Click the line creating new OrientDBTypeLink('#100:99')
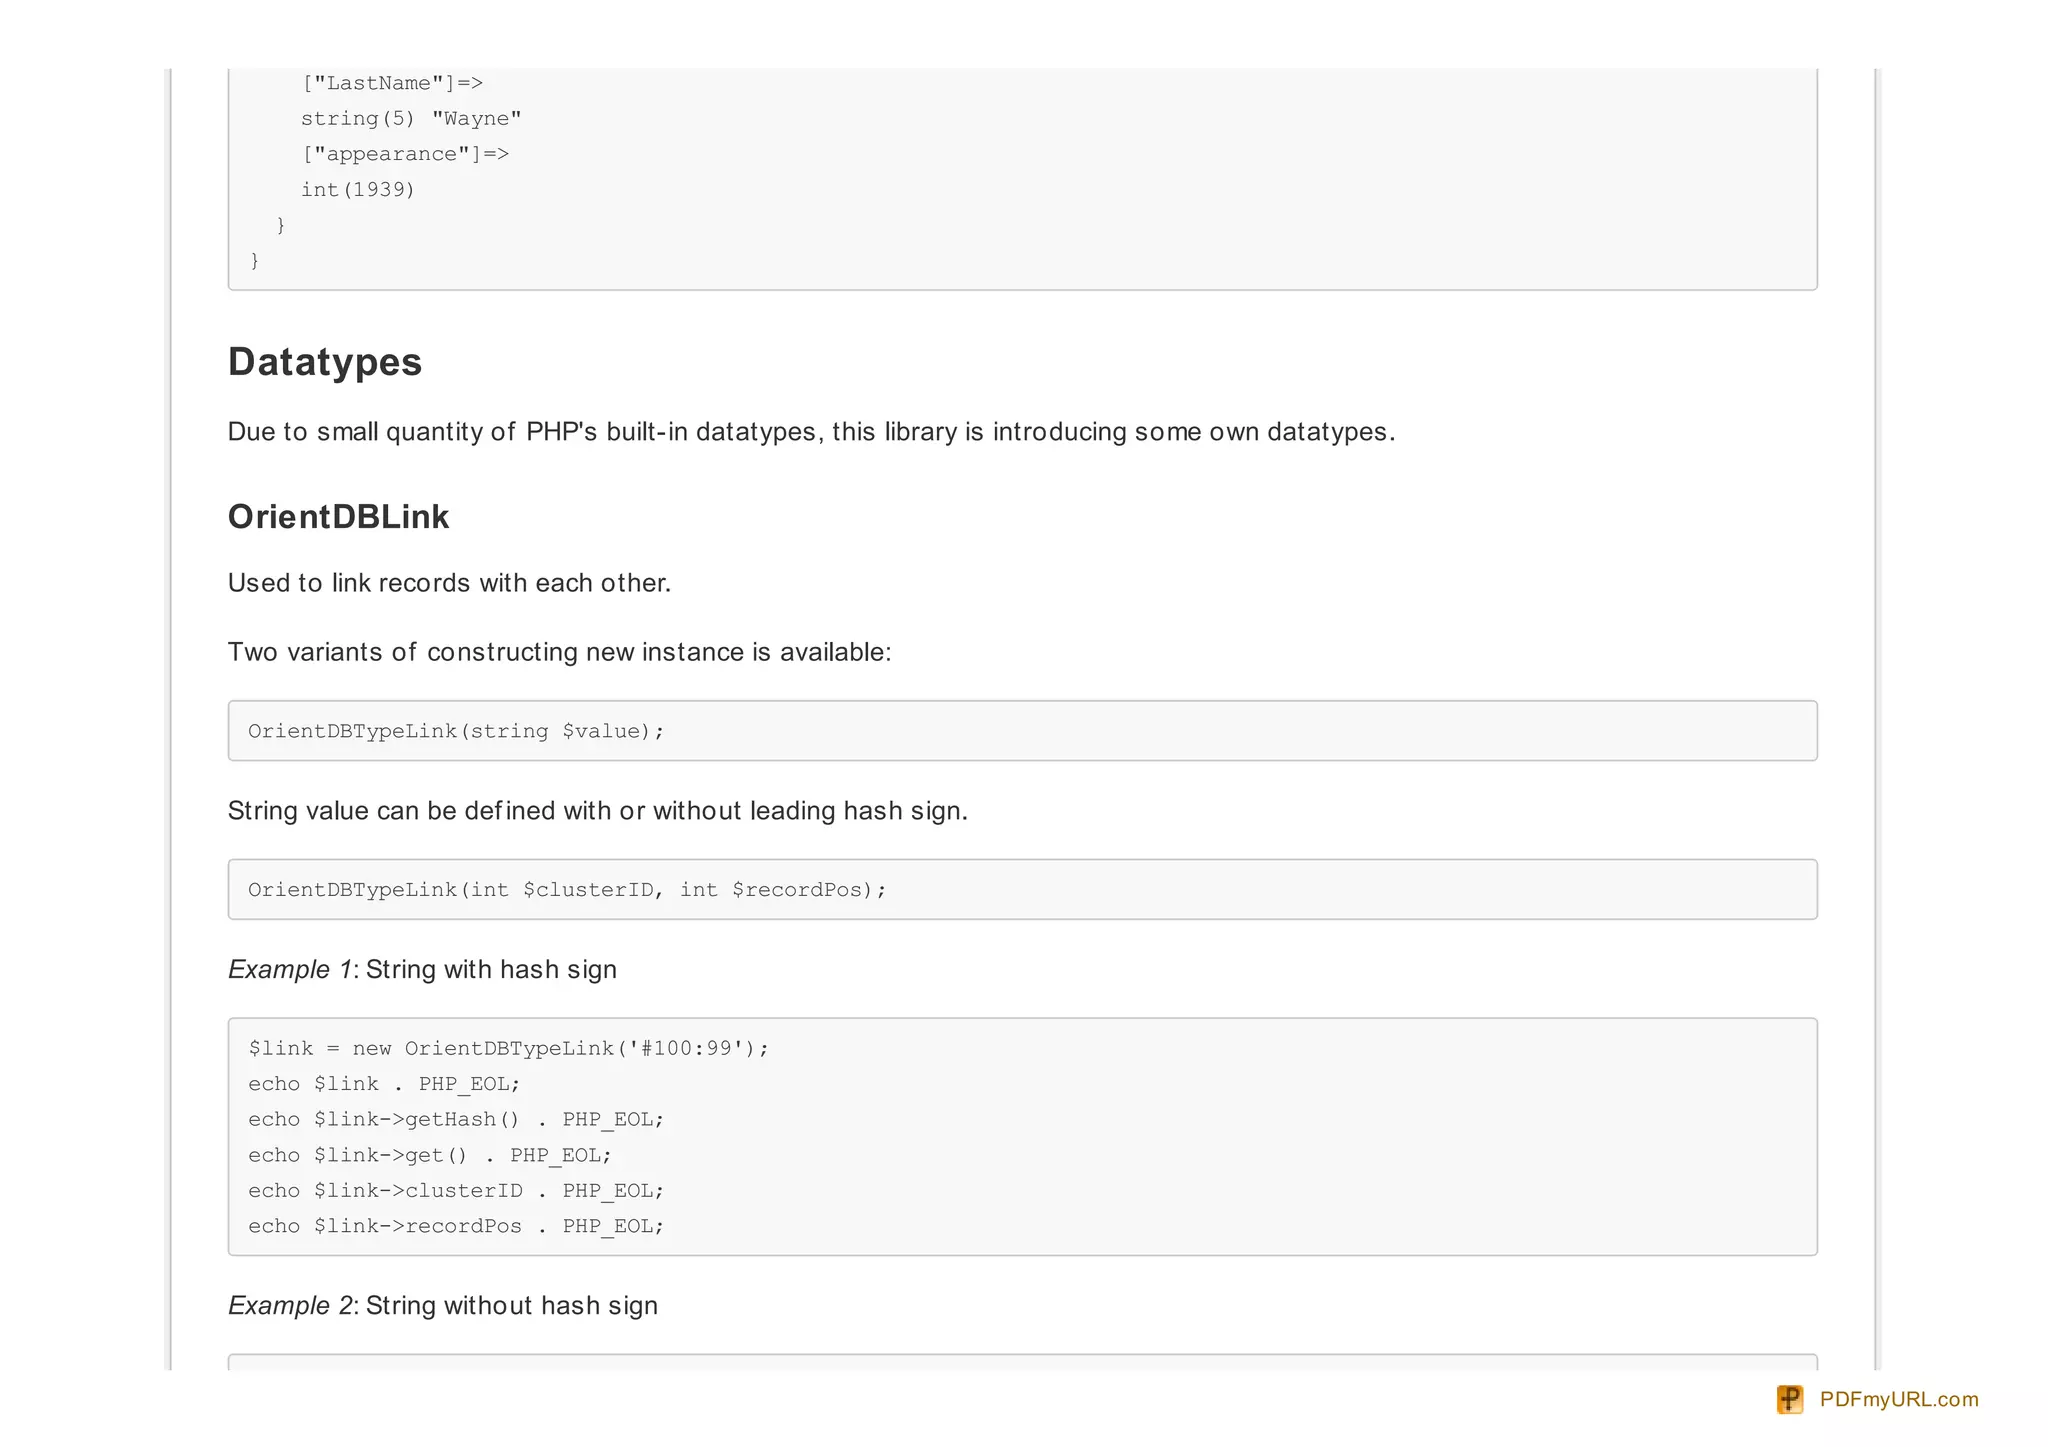Viewport: 2048px width, 1447px height. point(508,1048)
